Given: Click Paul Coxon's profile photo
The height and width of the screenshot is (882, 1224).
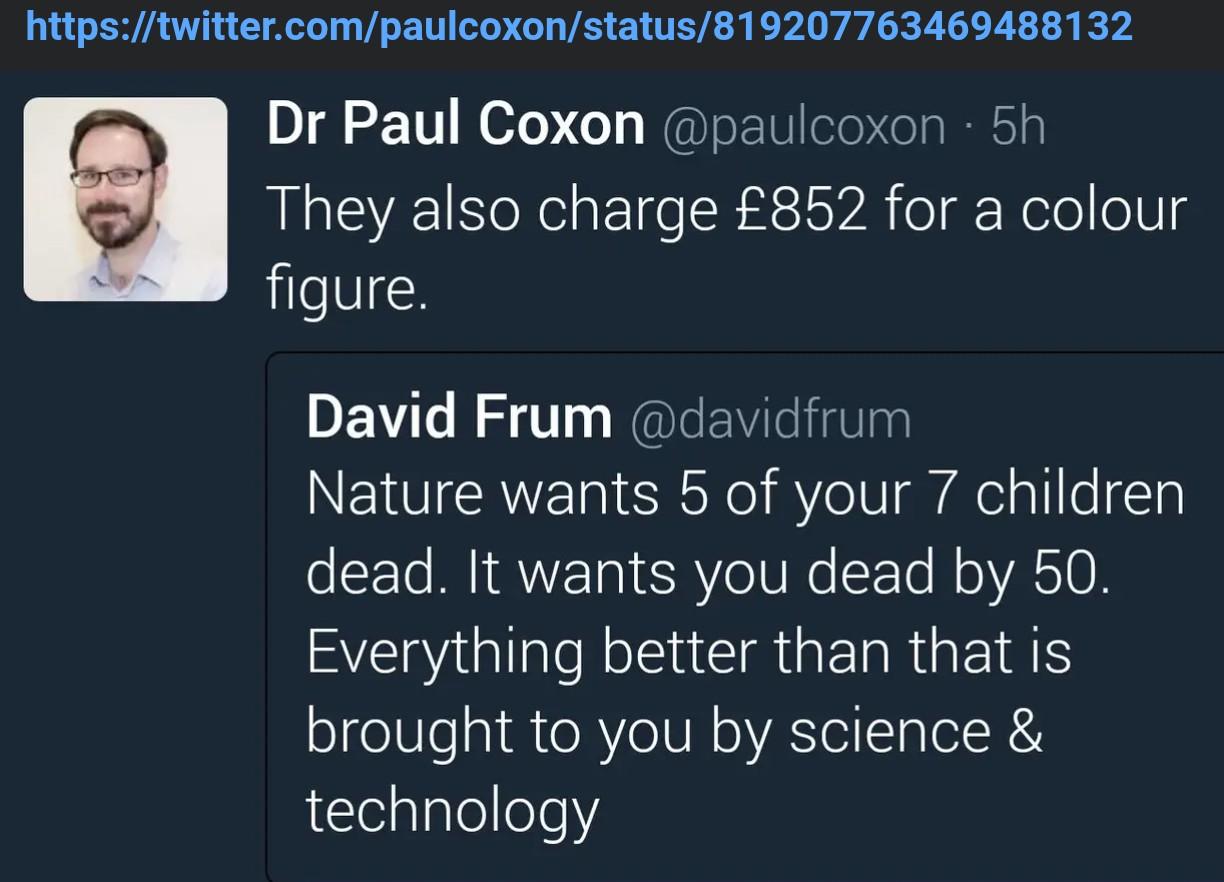Looking at the screenshot, I should point(125,199).
